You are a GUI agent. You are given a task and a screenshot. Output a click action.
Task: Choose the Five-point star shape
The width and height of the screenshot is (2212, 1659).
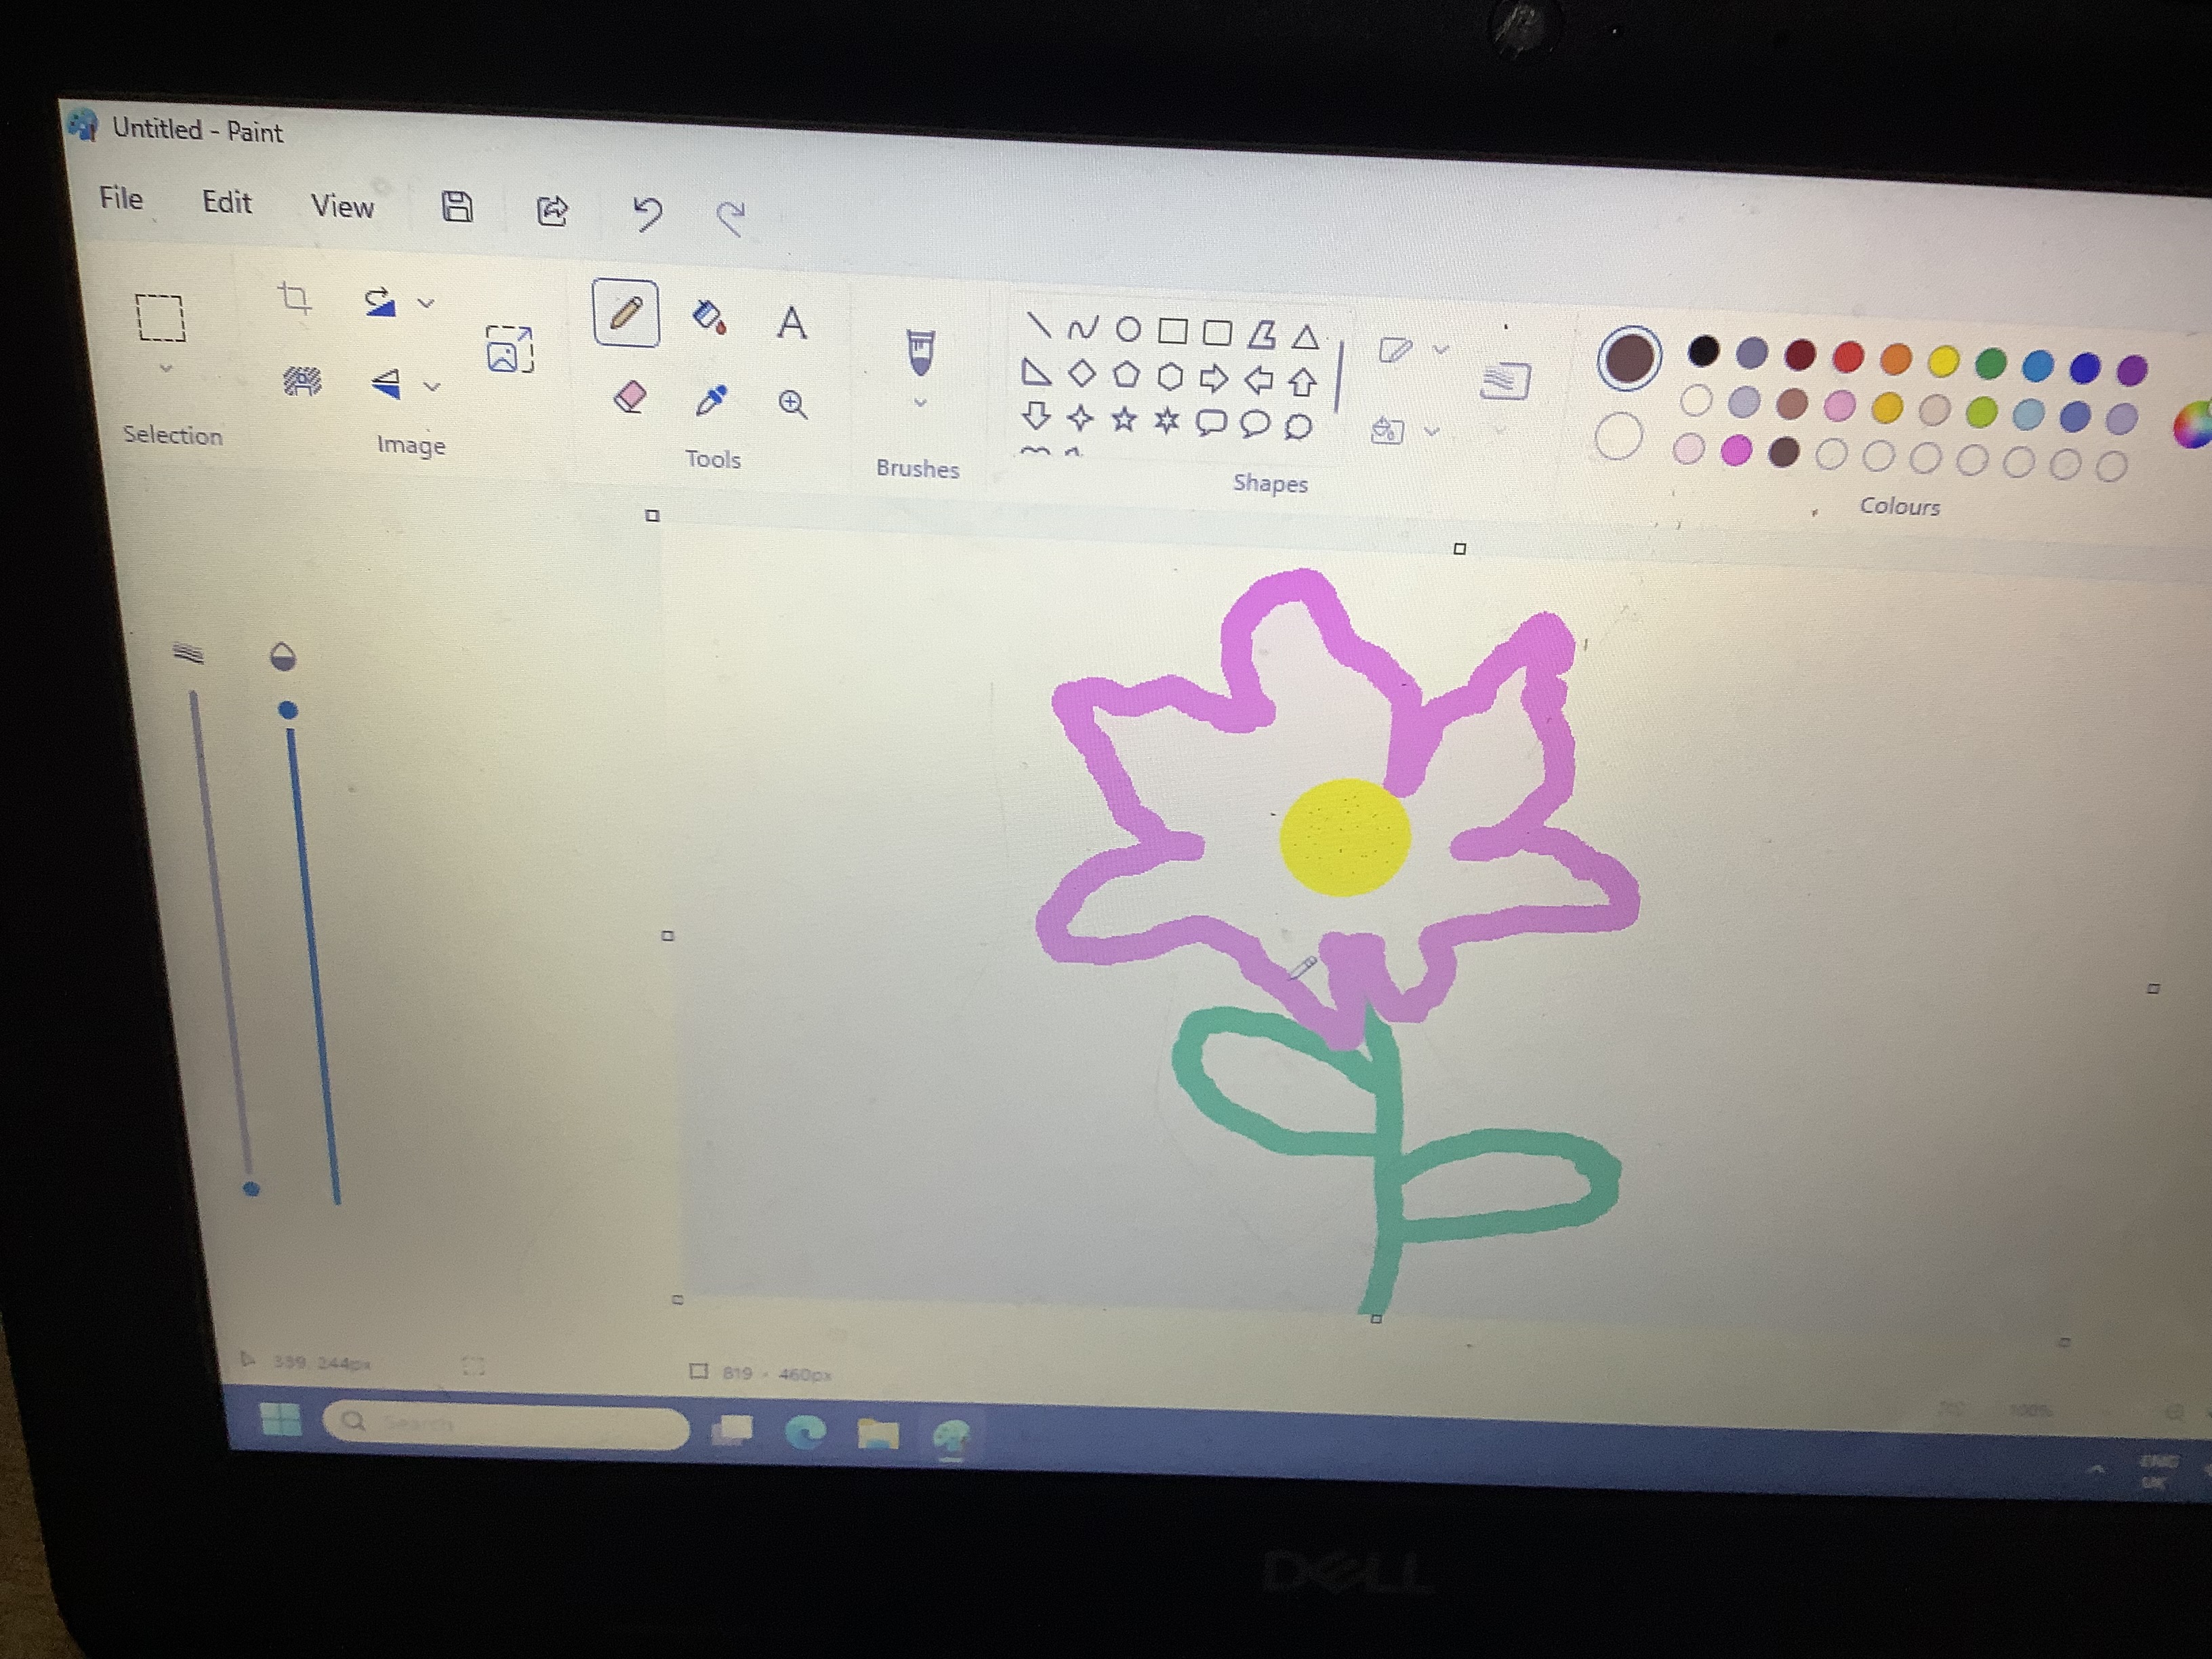click(x=1124, y=419)
